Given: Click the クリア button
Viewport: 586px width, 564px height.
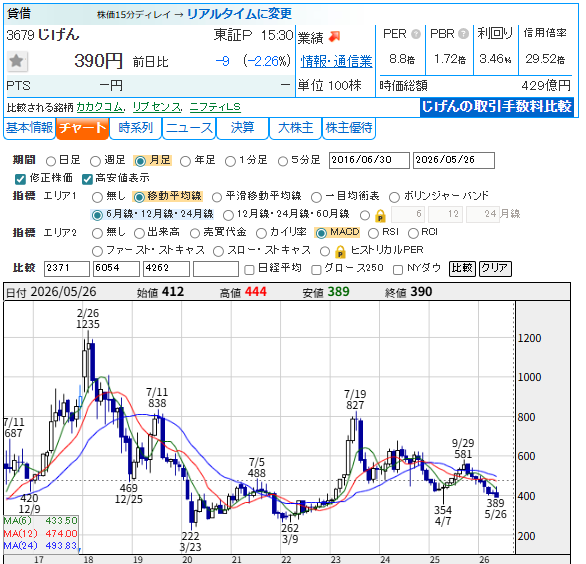Looking at the screenshot, I should (495, 268).
